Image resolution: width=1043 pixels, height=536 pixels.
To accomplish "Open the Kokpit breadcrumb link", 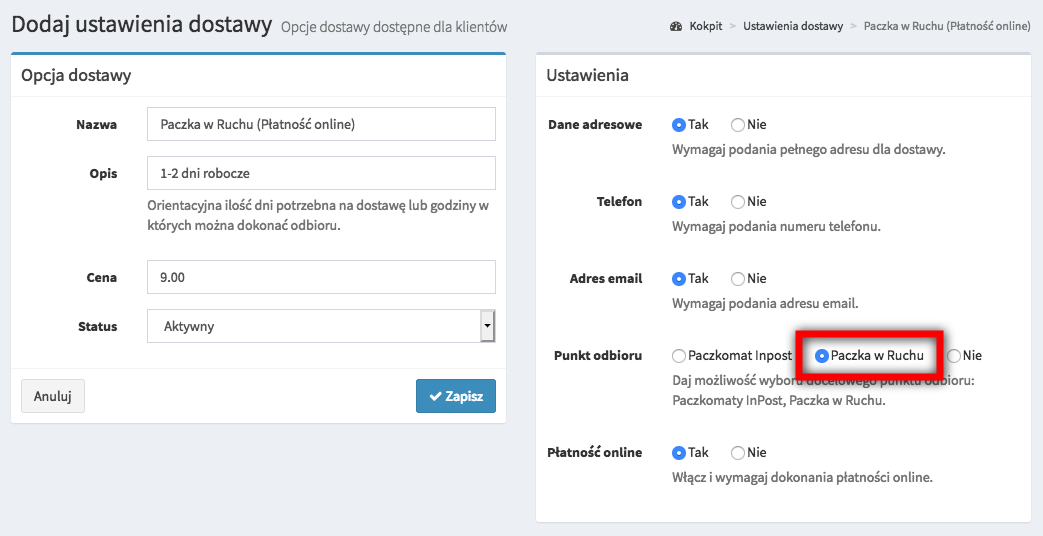I will [x=706, y=27].
